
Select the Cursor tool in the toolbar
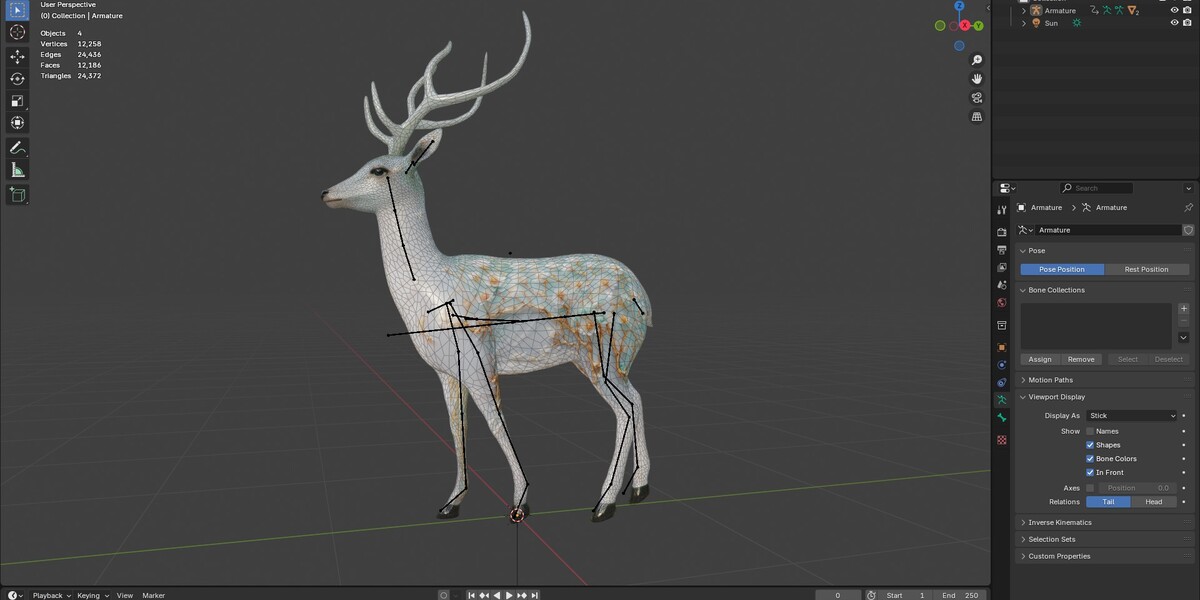click(x=17, y=32)
